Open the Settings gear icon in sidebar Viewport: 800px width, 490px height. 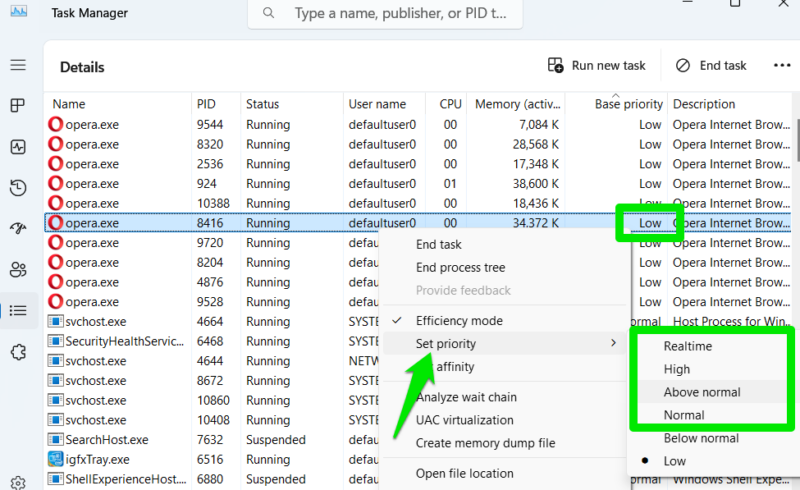(x=18, y=483)
